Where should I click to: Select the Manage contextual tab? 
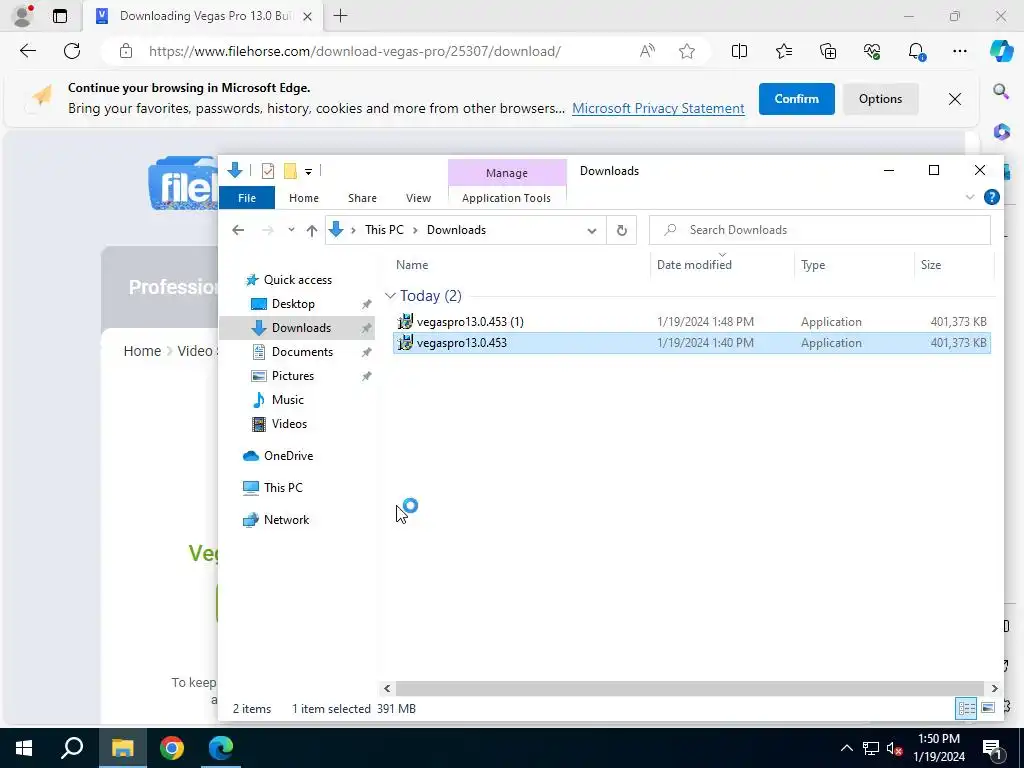point(507,173)
